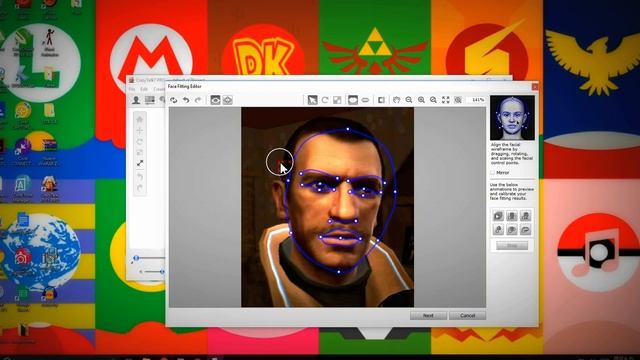The width and height of the screenshot is (640, 360).
Task: Play the first calibration animation icon
Action: [498, 216]
